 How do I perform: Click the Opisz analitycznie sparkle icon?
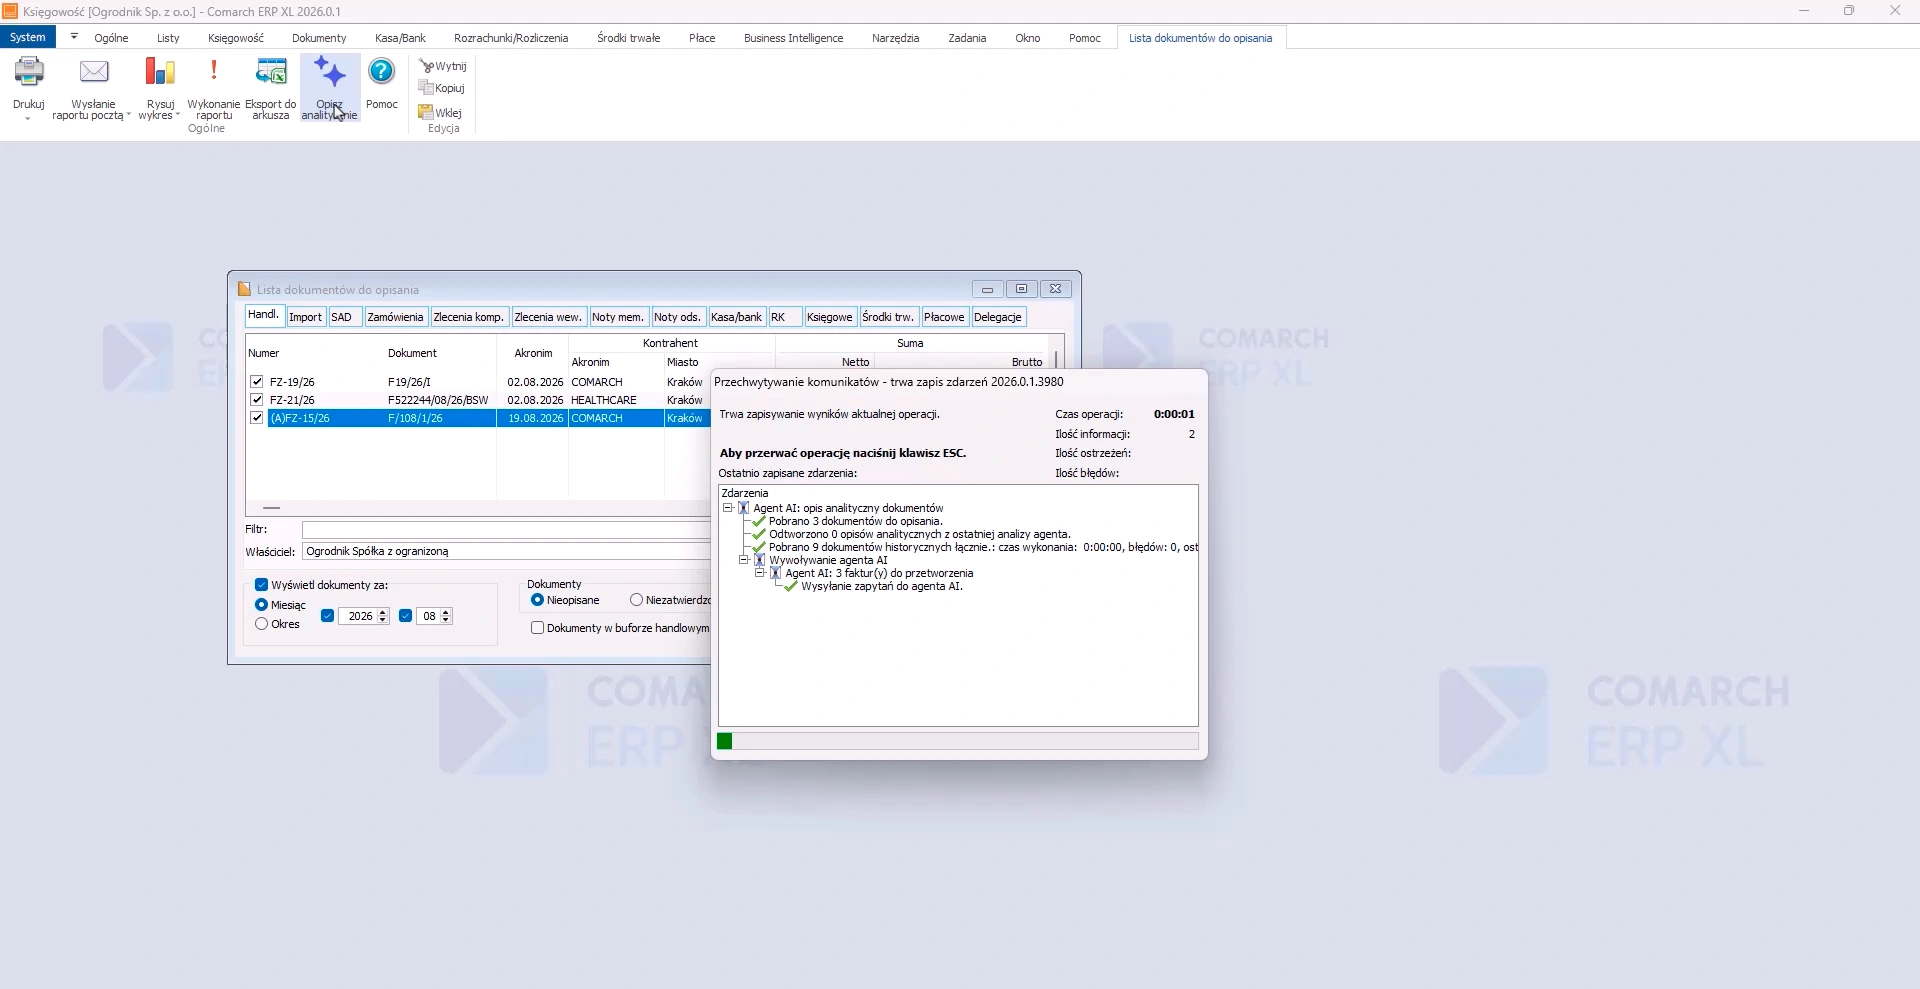click(x=329, y=72)
